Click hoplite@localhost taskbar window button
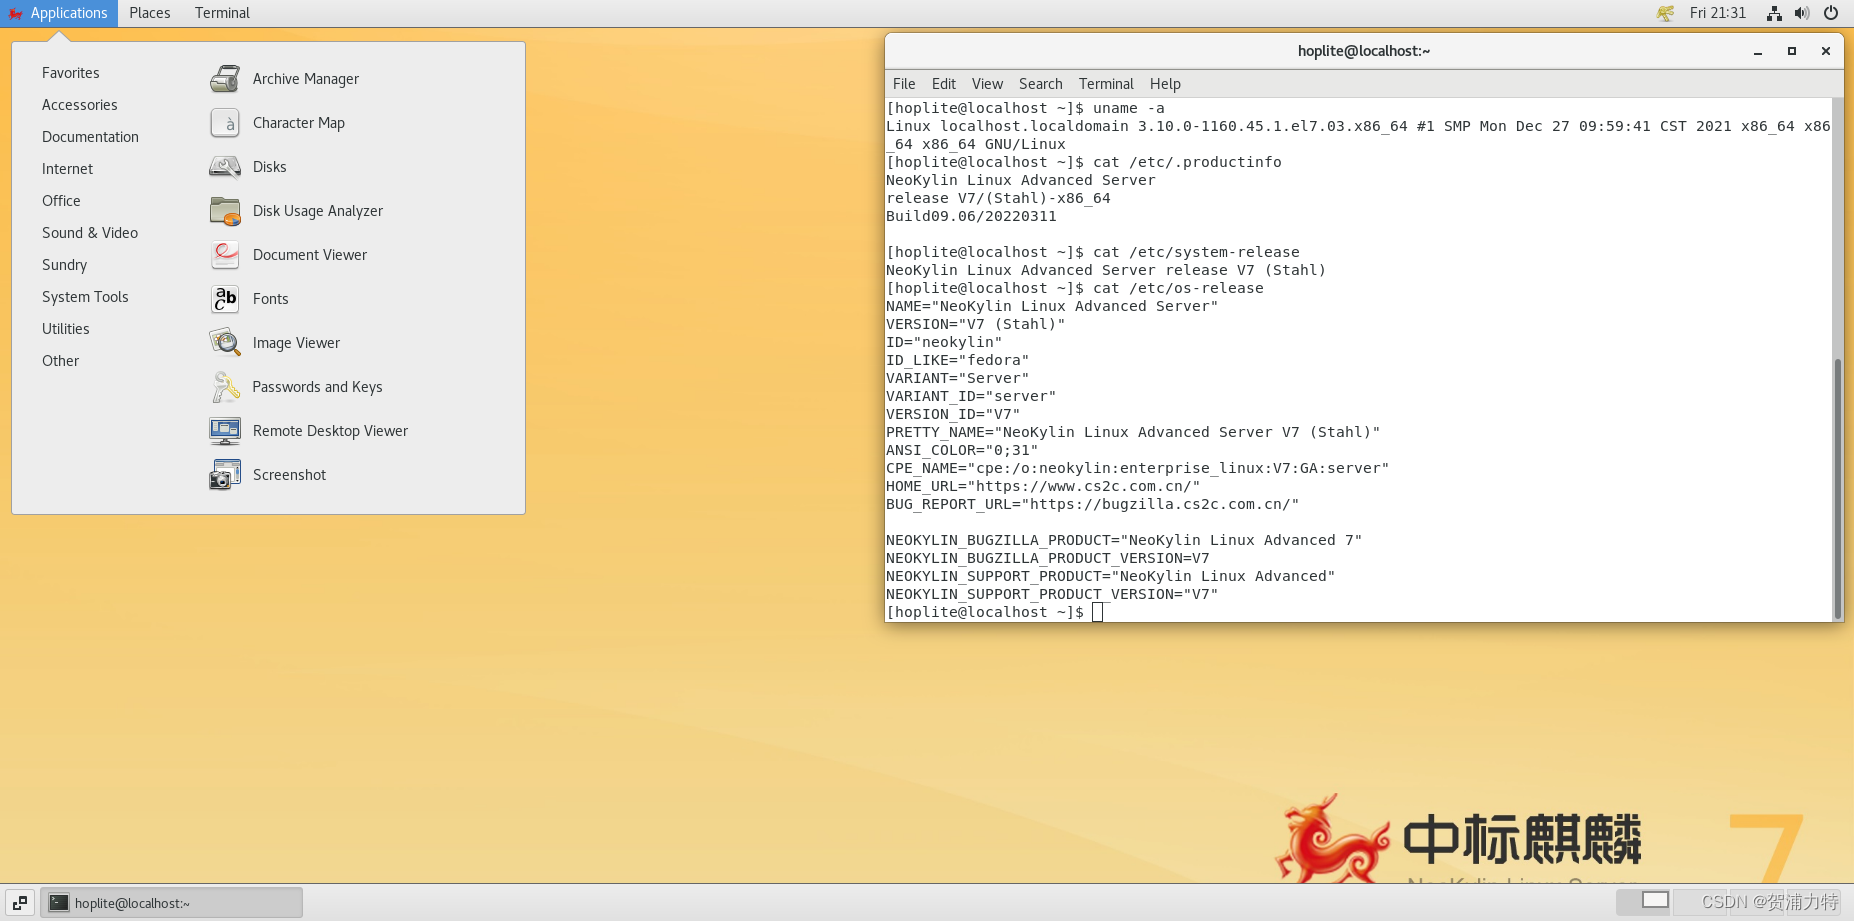The width and height of the screenshot is (1854, 921). 171,903
